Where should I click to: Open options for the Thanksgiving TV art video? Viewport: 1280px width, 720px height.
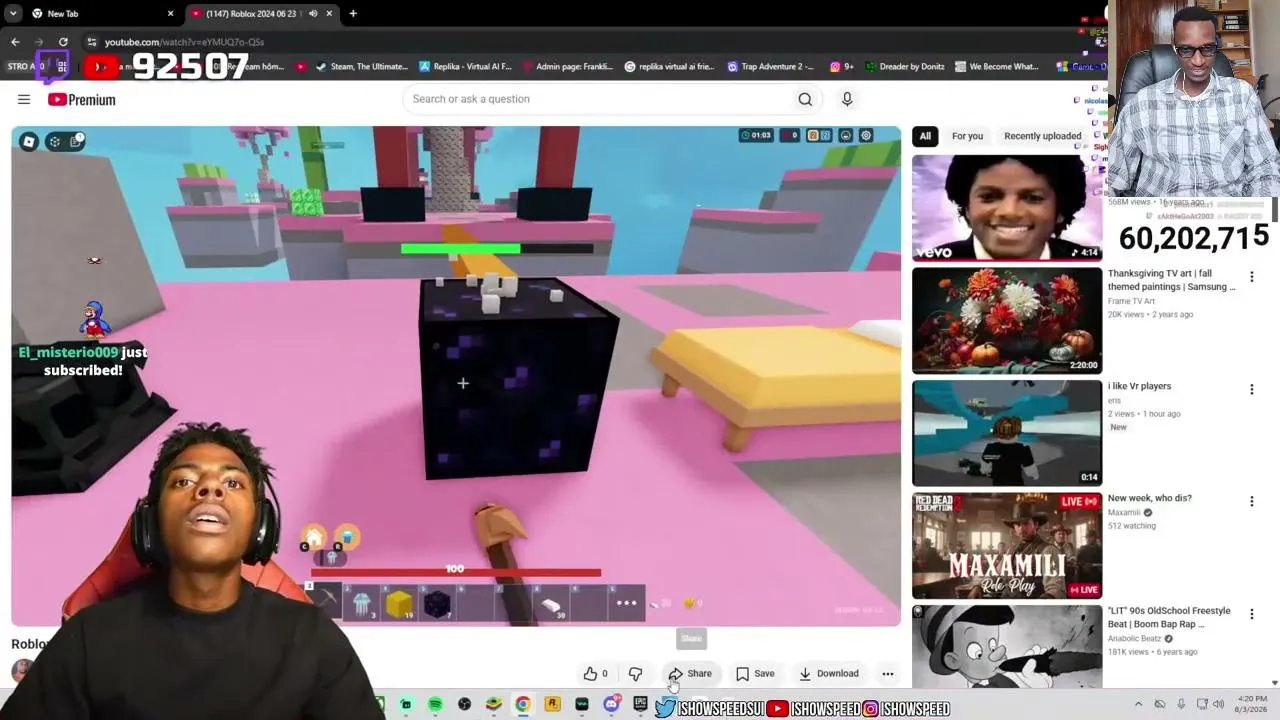coord(1251,277)
